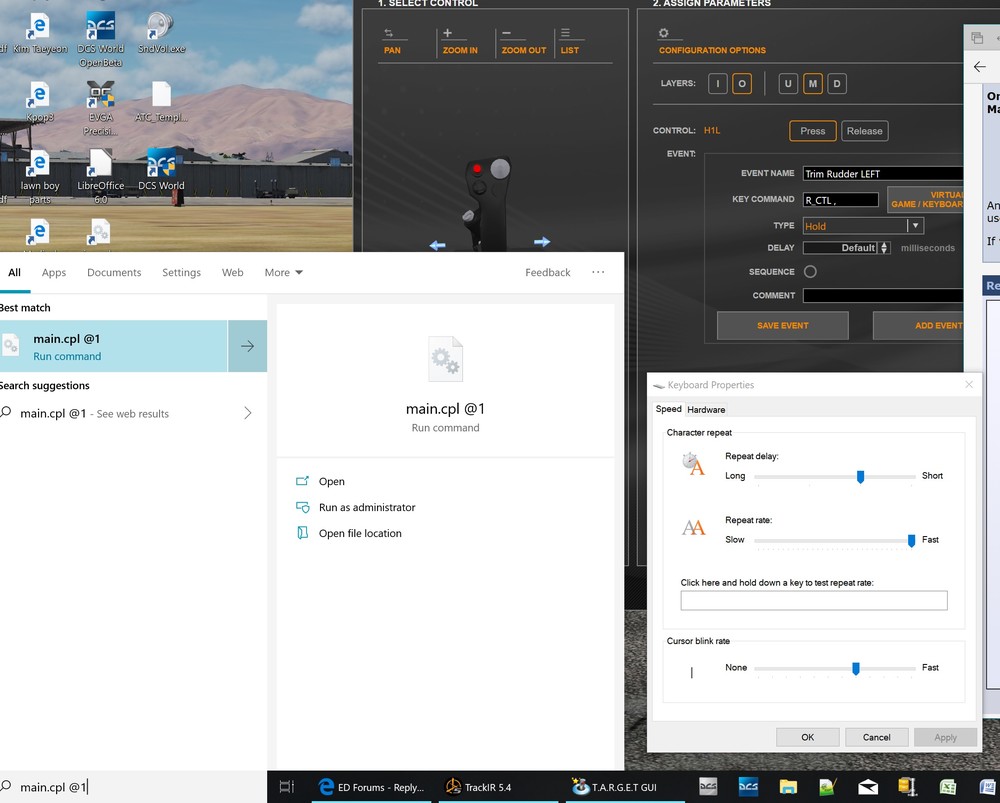Send search Feedback

(547, 272)
